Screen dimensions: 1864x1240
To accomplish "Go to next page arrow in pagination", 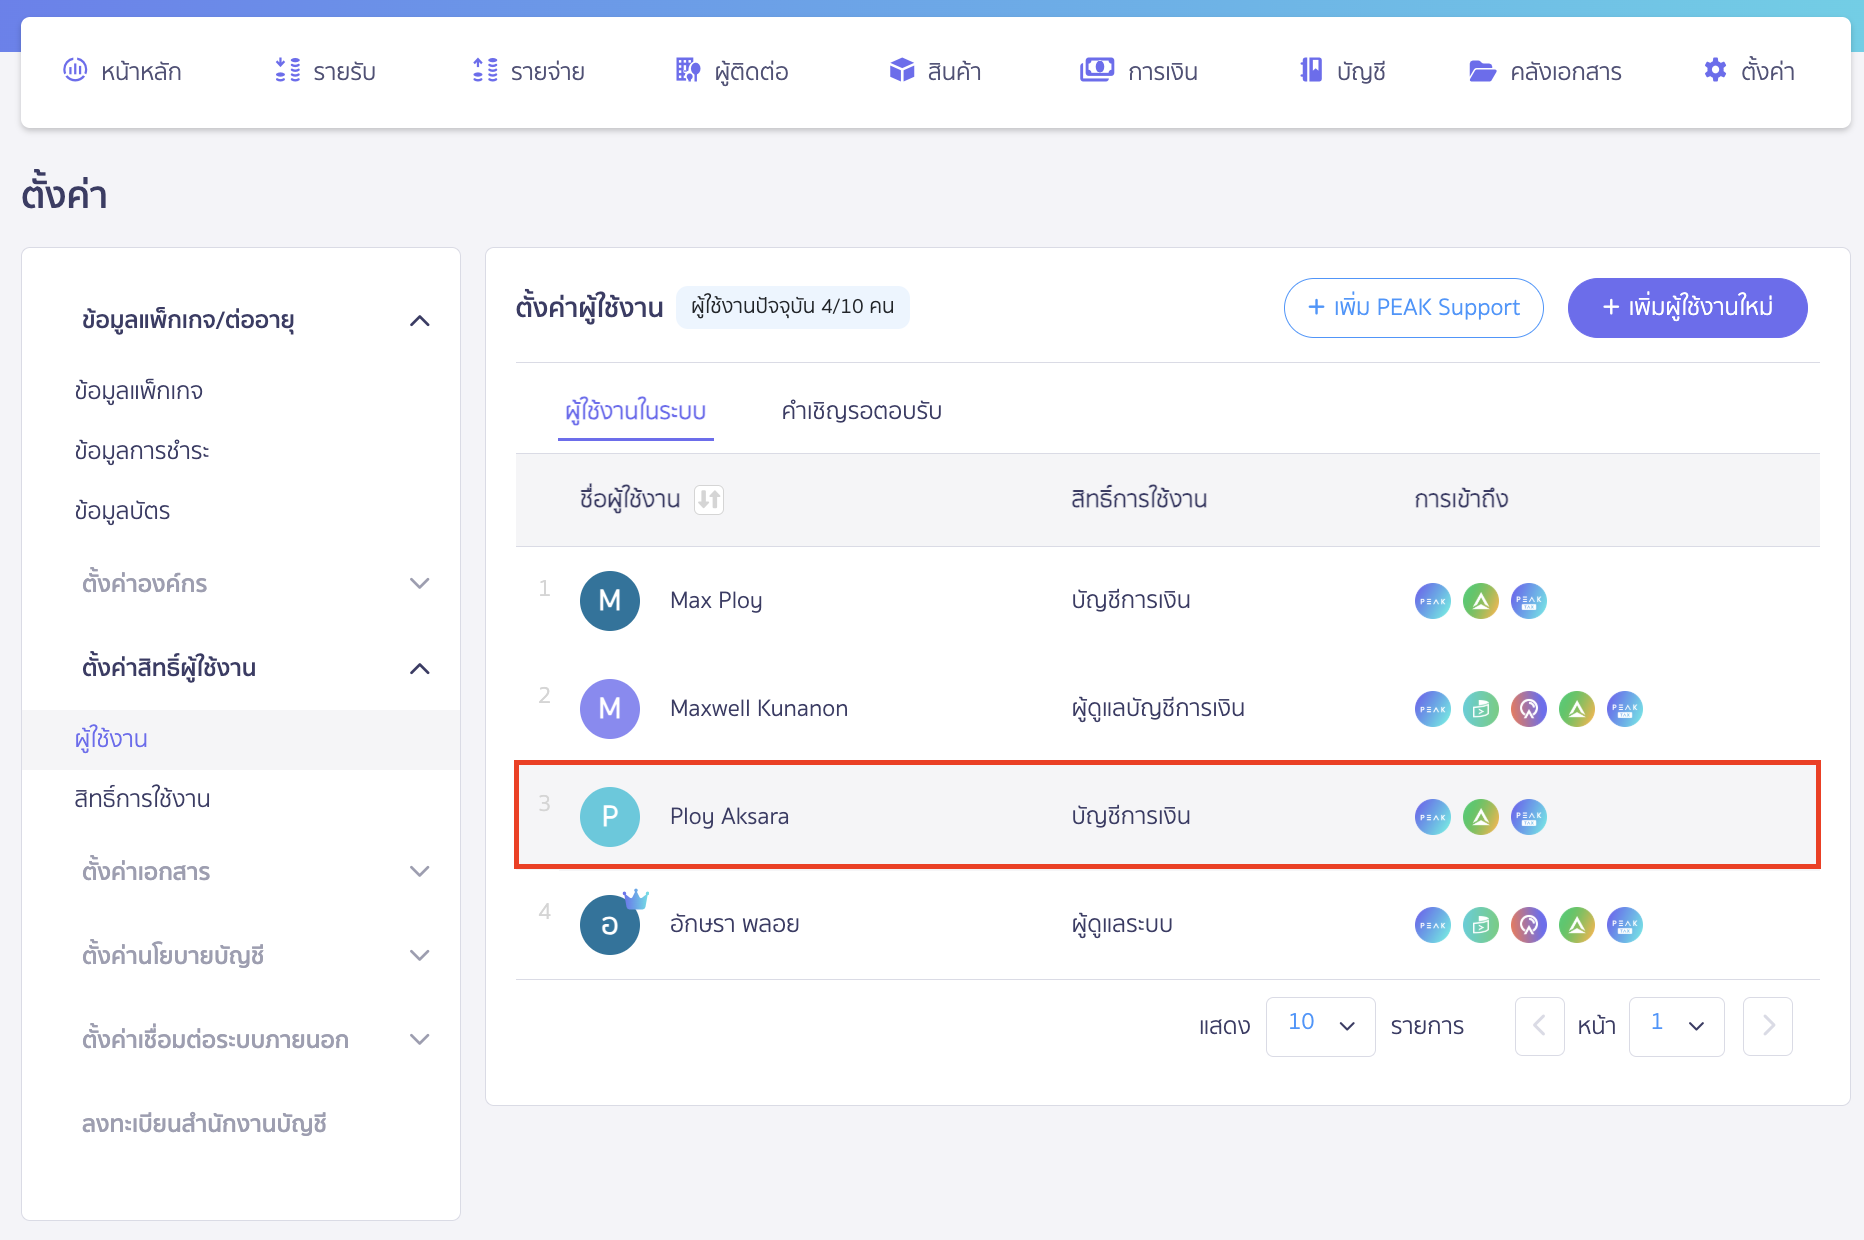I will point(1767,1026).
